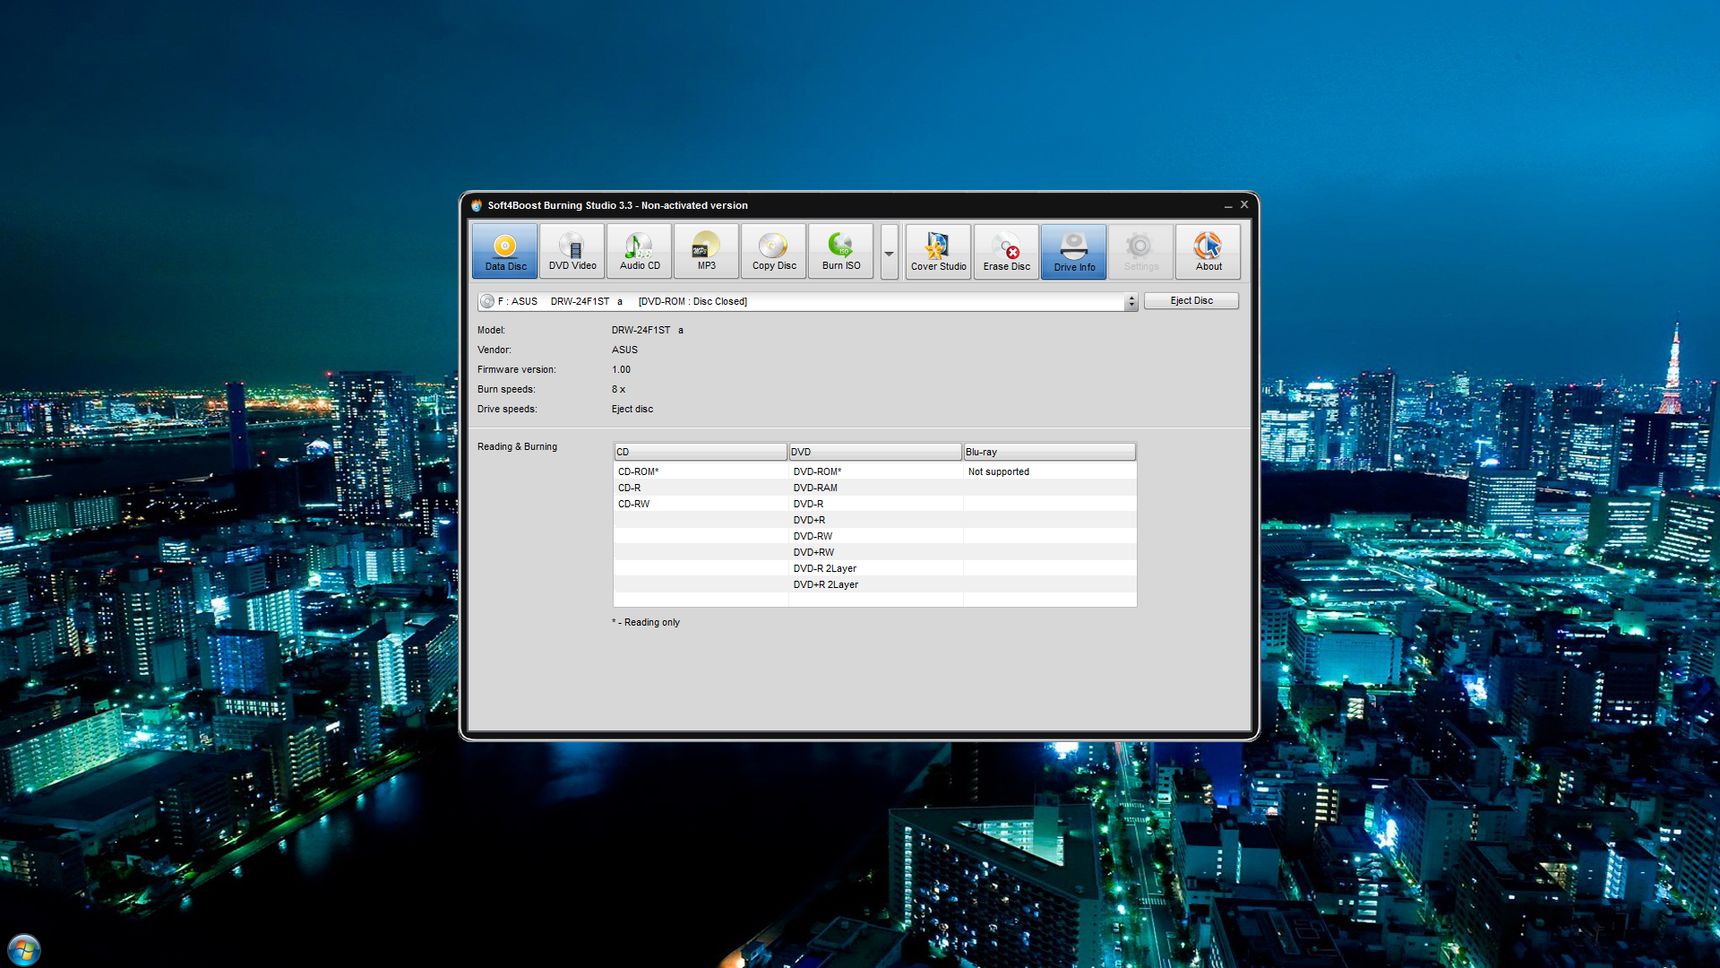Click the Reading & Burning label
The width and height of the screenshot is (1720, 968).
(517, 447)
